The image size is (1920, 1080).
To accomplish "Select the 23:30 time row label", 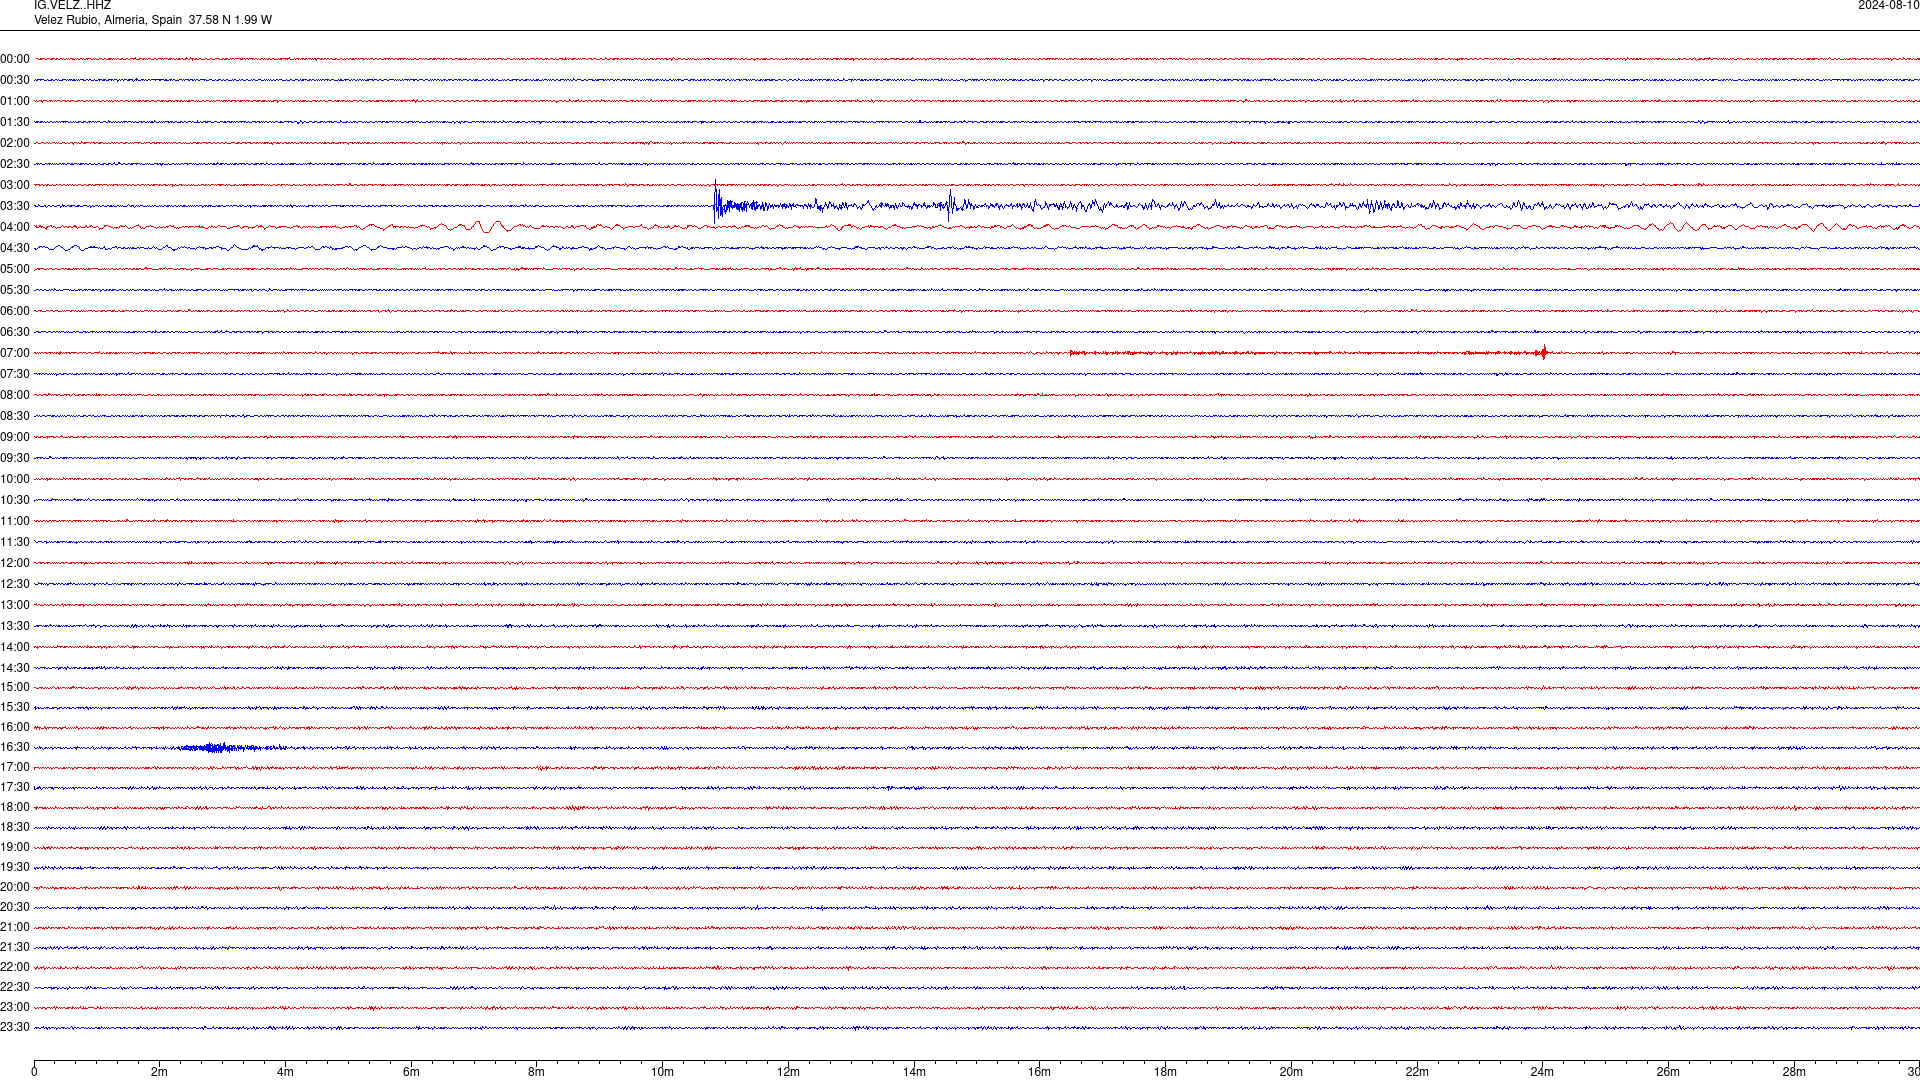I will coord(15,1027).
